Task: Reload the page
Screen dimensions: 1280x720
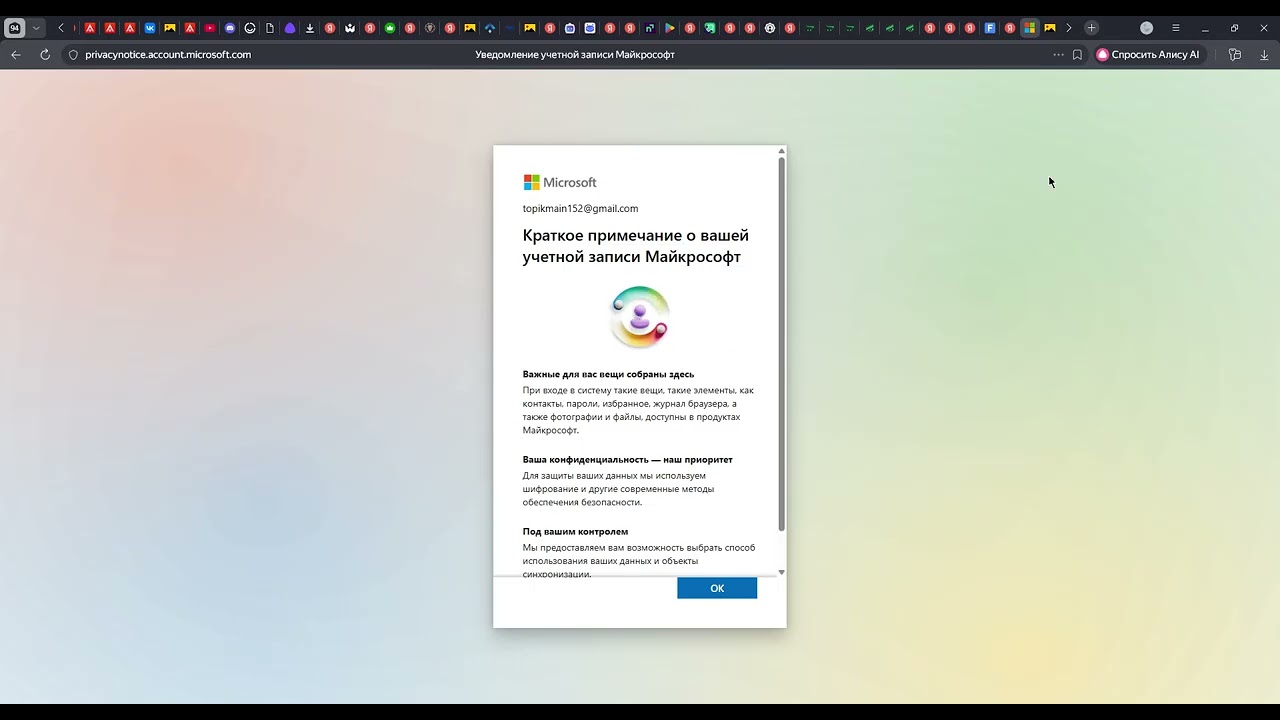Action: [x=45, y=55]
